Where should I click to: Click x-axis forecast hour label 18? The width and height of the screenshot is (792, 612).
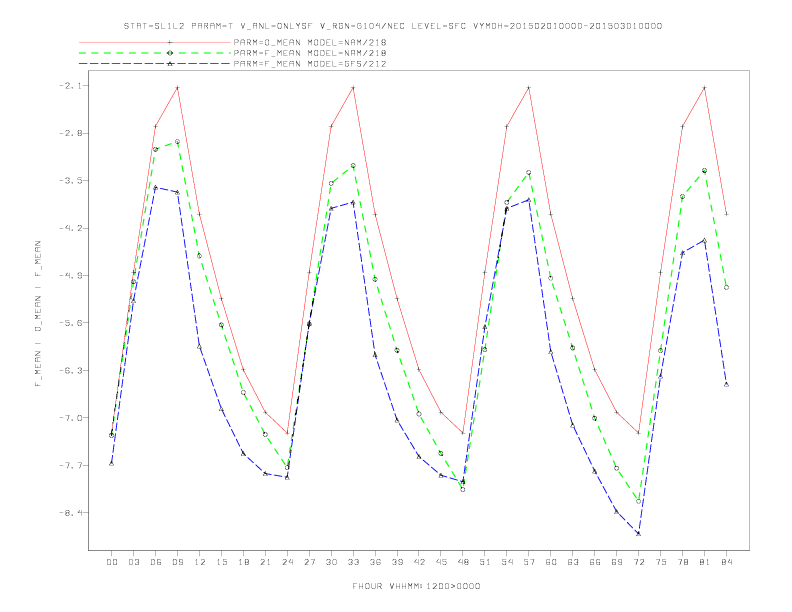click(243, 562)
